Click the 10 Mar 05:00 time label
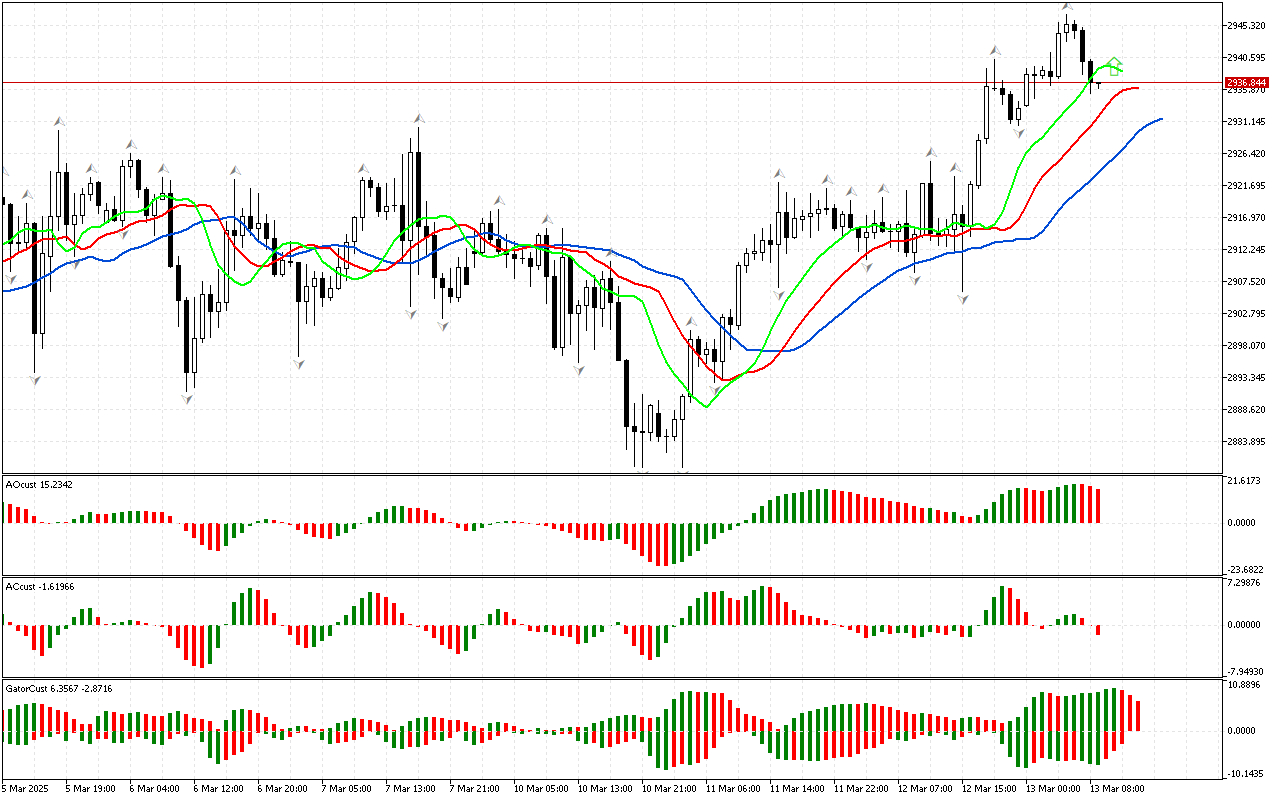This screenshot has width=1280, height=800. click(541, 789)
